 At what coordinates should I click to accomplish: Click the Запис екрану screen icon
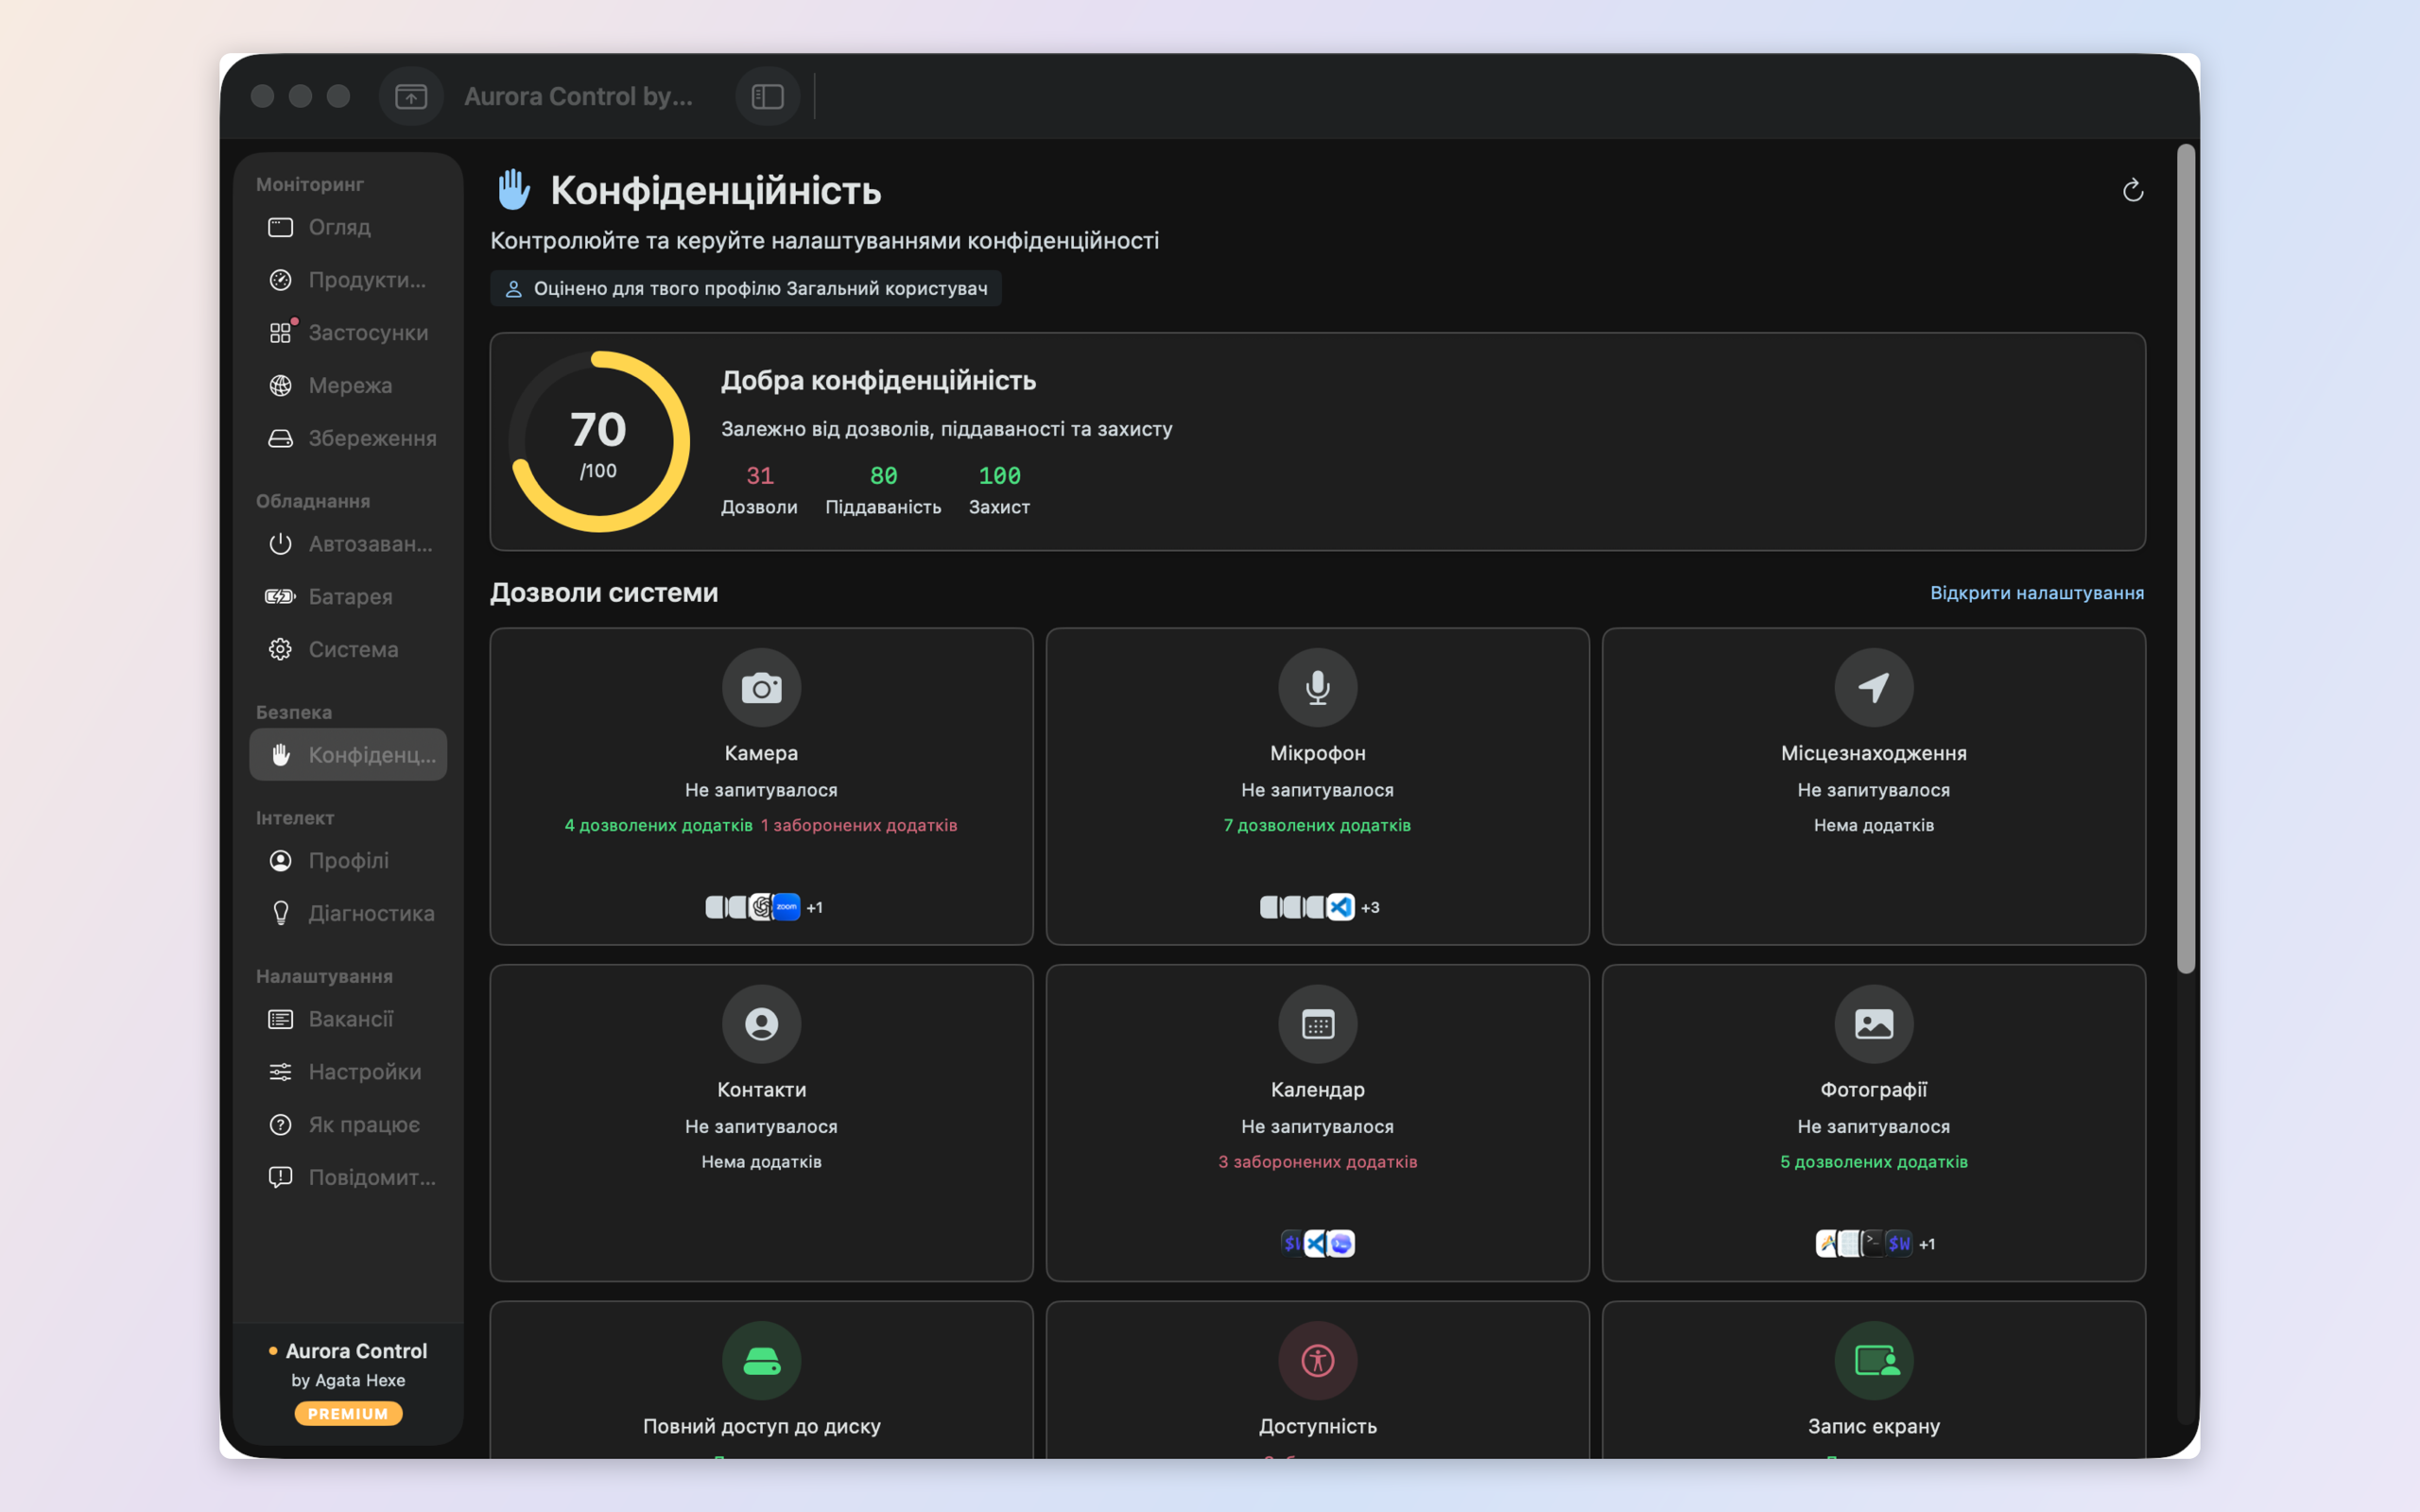point(1873,1361)
